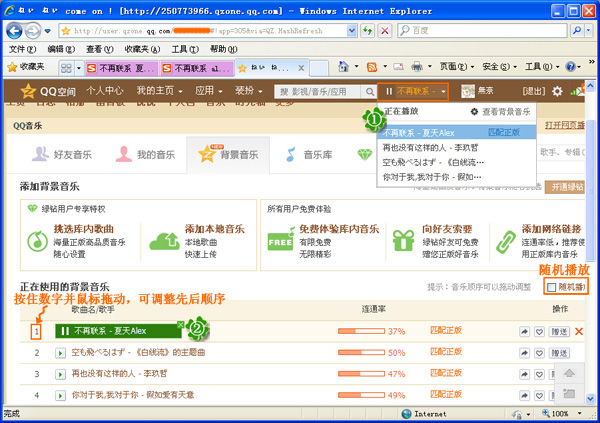Share the 空も飛べるはず song with the arrow icon
Viewport: 600px width, 423px height.
524,353
